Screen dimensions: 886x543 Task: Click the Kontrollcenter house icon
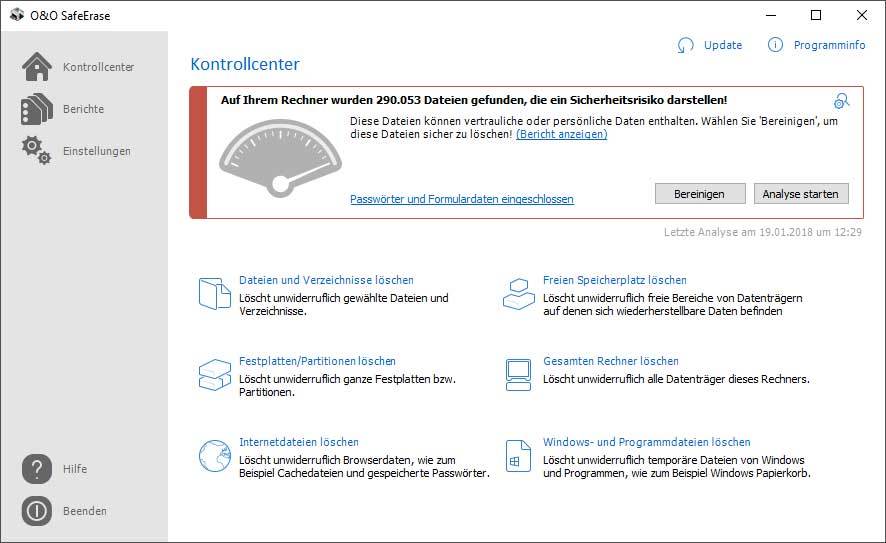[x=37, y=67]
